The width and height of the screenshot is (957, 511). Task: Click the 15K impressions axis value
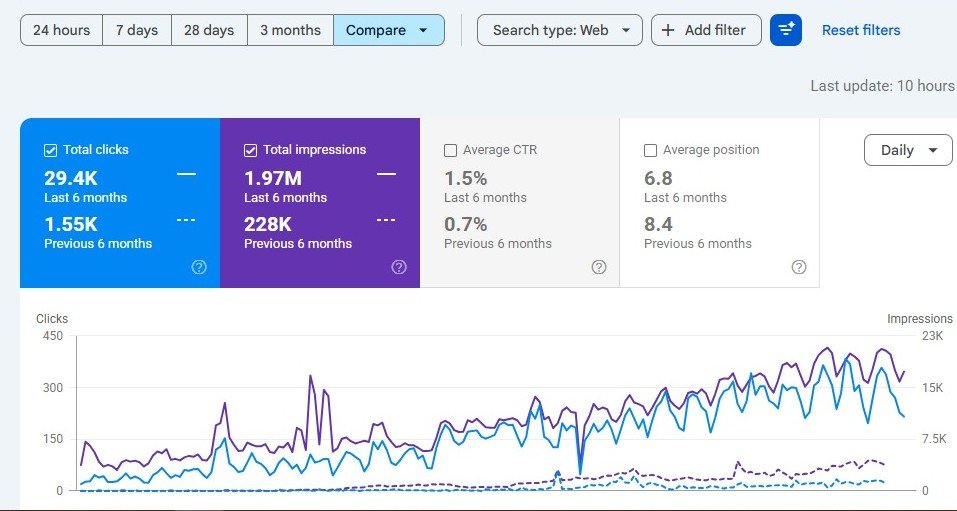[933, 388]
